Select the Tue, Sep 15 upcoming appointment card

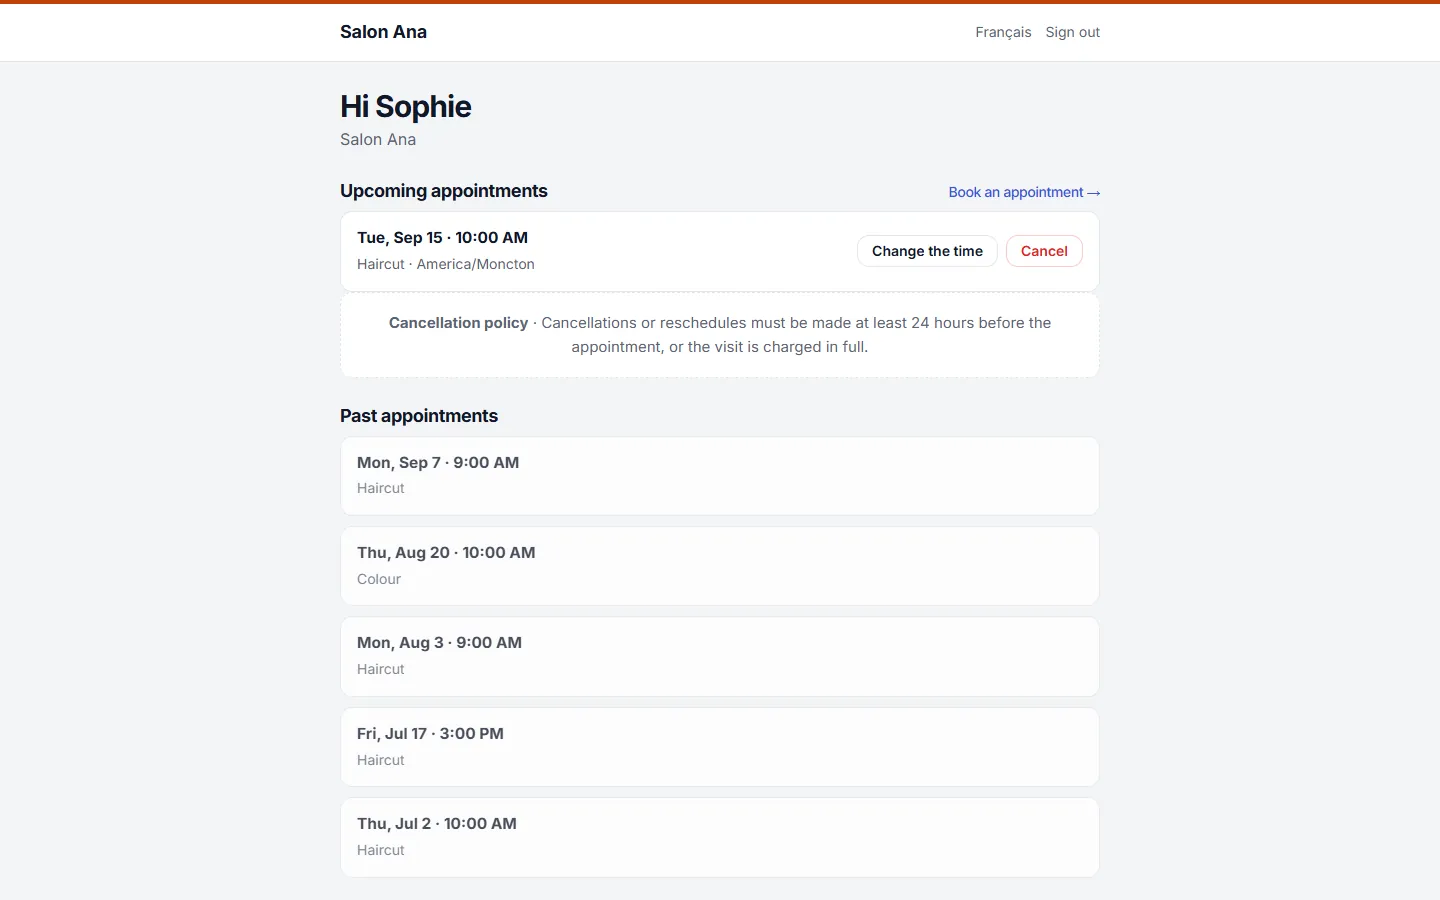click(720, 251)
